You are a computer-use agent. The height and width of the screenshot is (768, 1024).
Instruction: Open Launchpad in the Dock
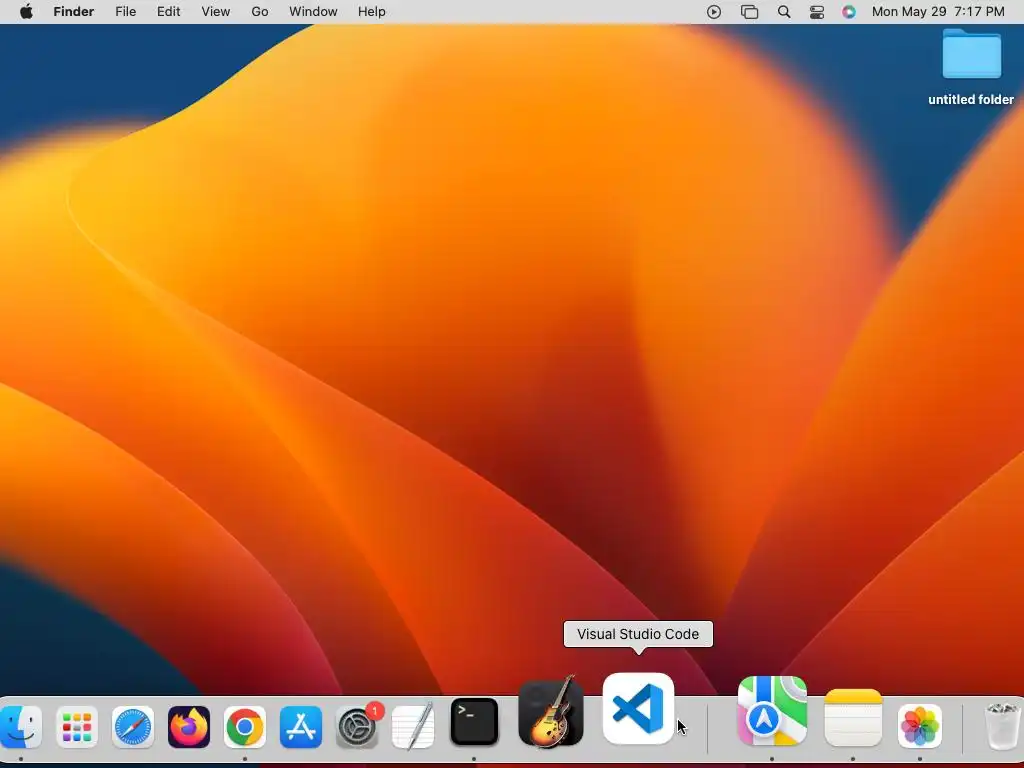tap(77, 726)
